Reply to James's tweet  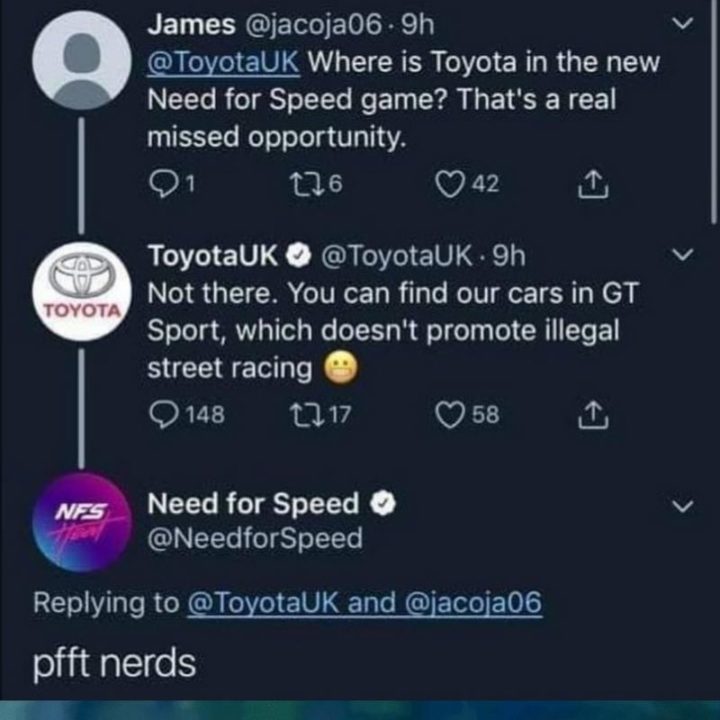(x=161, y=183)
